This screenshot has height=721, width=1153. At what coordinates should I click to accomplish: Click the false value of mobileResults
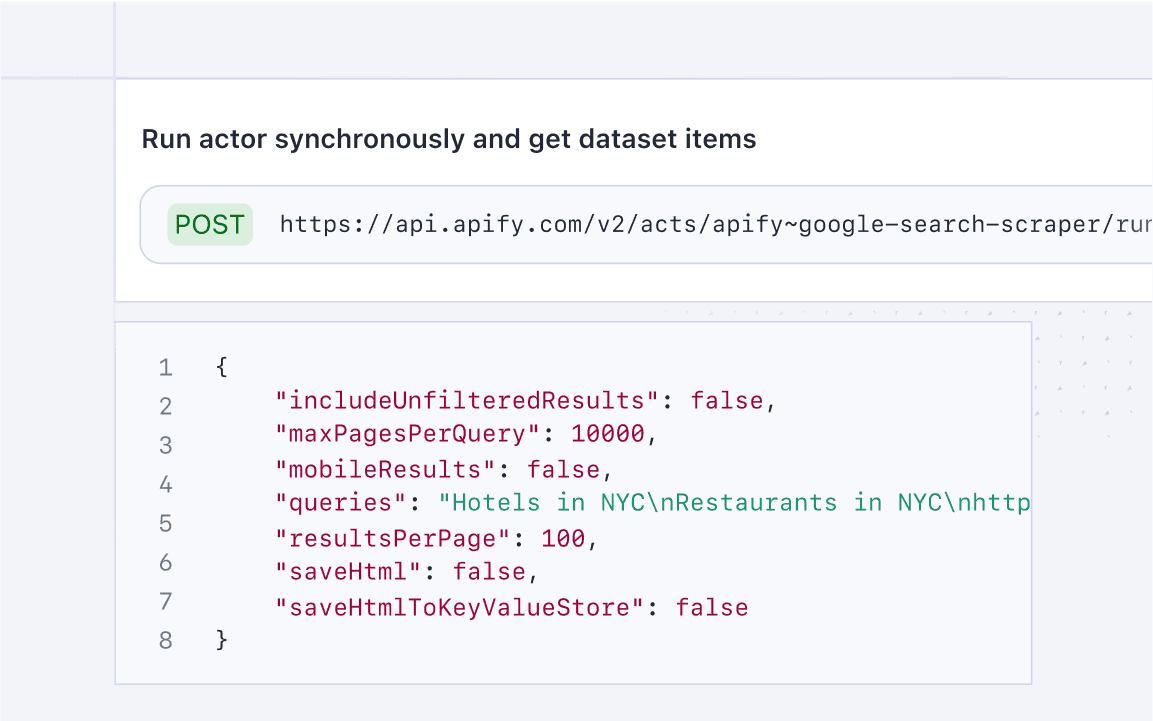click(x=563, y=470)
